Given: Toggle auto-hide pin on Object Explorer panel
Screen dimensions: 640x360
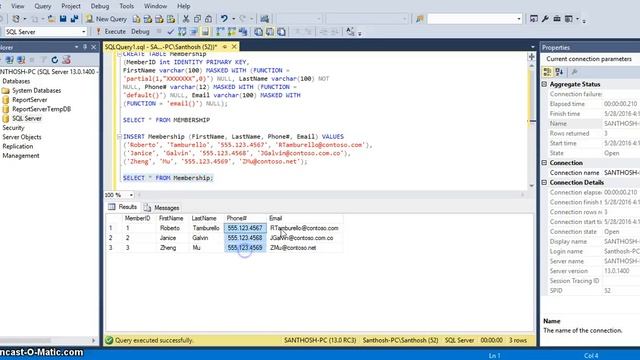Looking at the screenshot, I should pos(85,47).
